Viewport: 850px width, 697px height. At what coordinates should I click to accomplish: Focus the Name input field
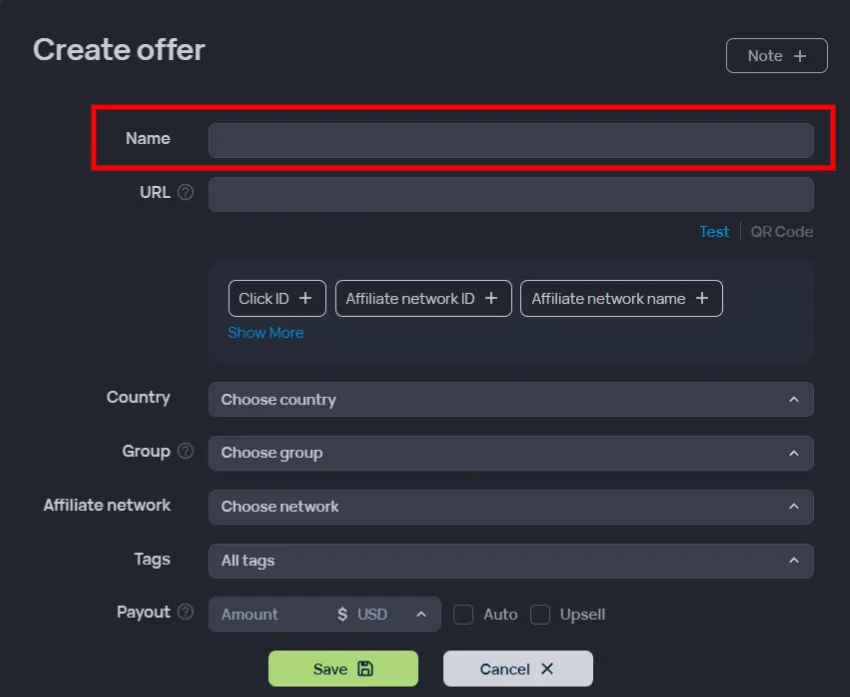(x=511, y=140)
